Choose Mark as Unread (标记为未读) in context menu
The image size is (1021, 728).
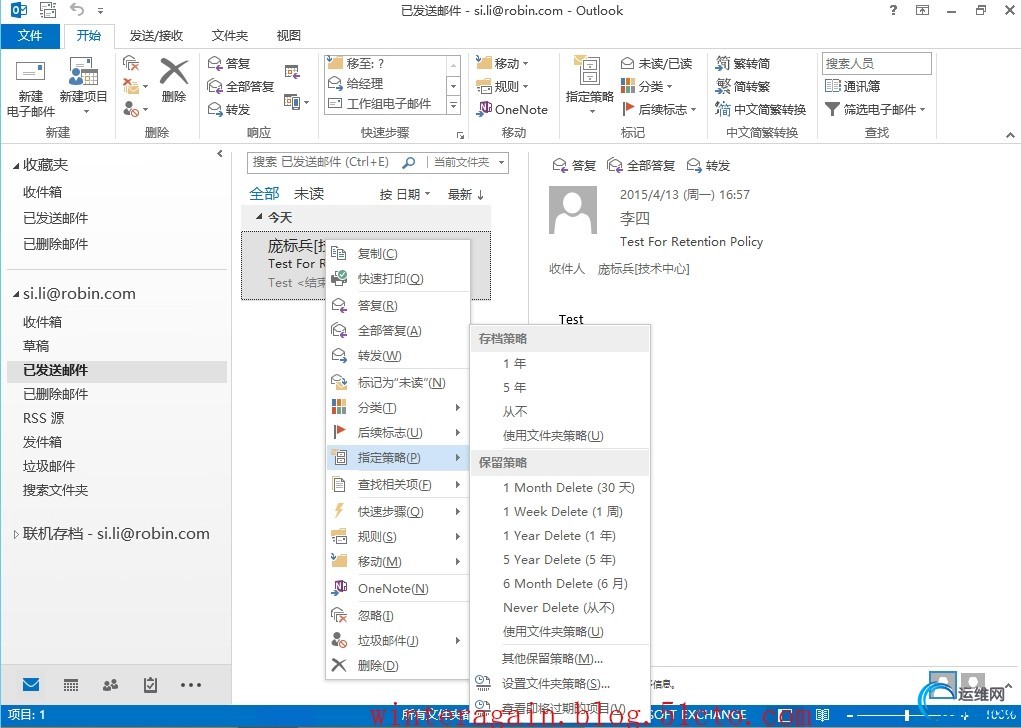397,382
